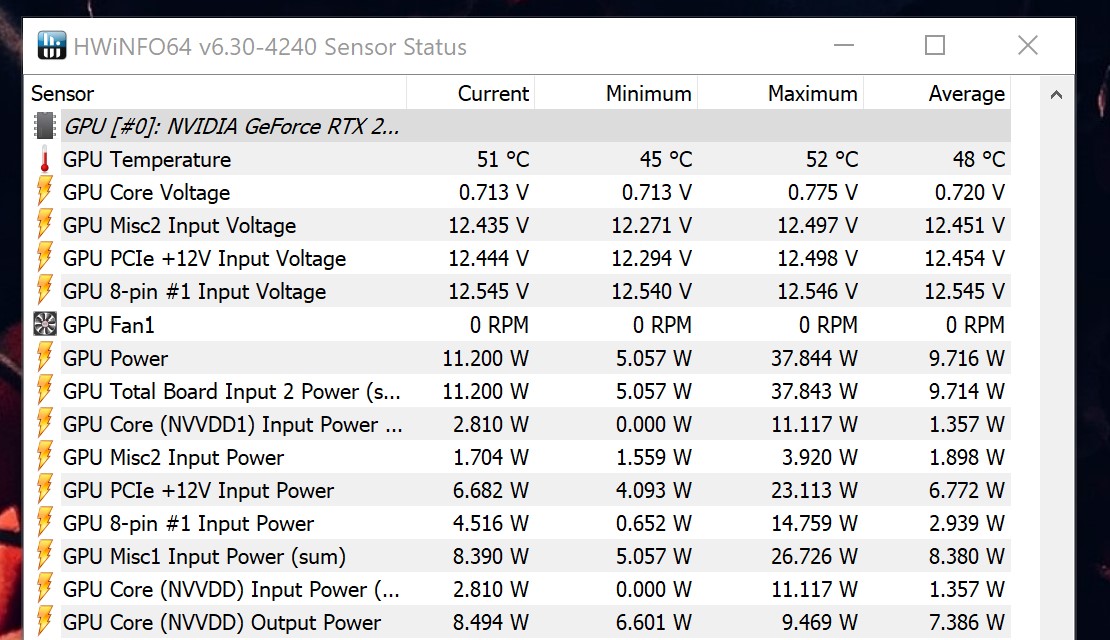This screenshot has width=1110, height=640.
Task: Click the lightning icon for GPU Misc2 Input Voltage
Action: pos(45,225)
